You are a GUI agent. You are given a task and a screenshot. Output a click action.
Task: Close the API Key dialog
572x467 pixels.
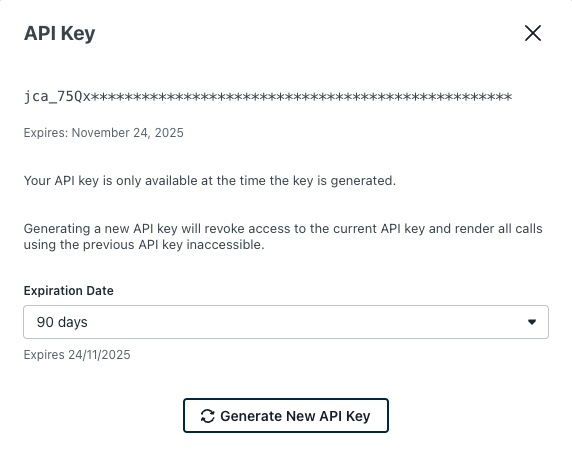[x=533, y=33]
